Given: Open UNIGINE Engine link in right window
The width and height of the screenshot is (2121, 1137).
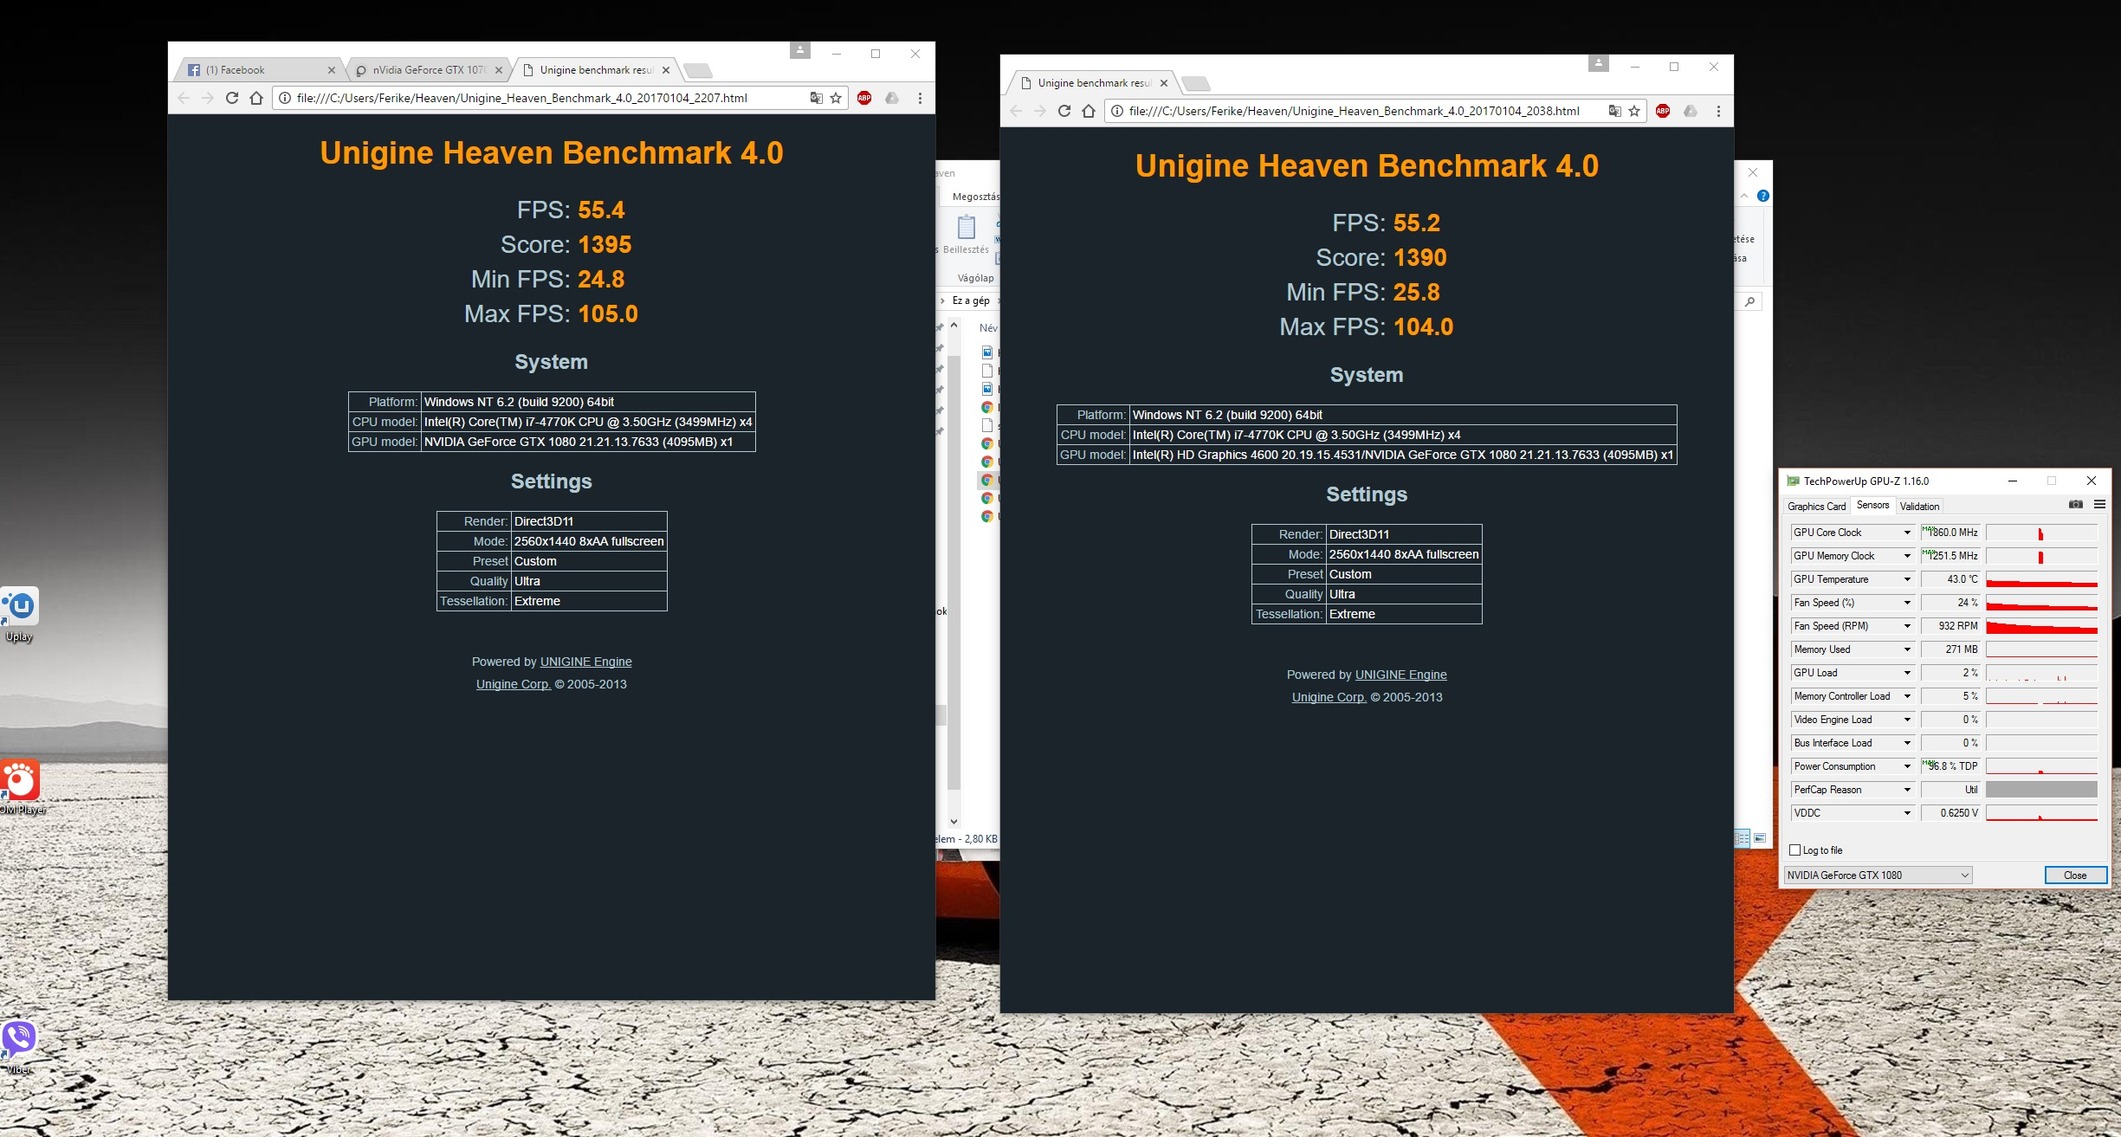Looking at the screenshot, I should coord(1401,675).
